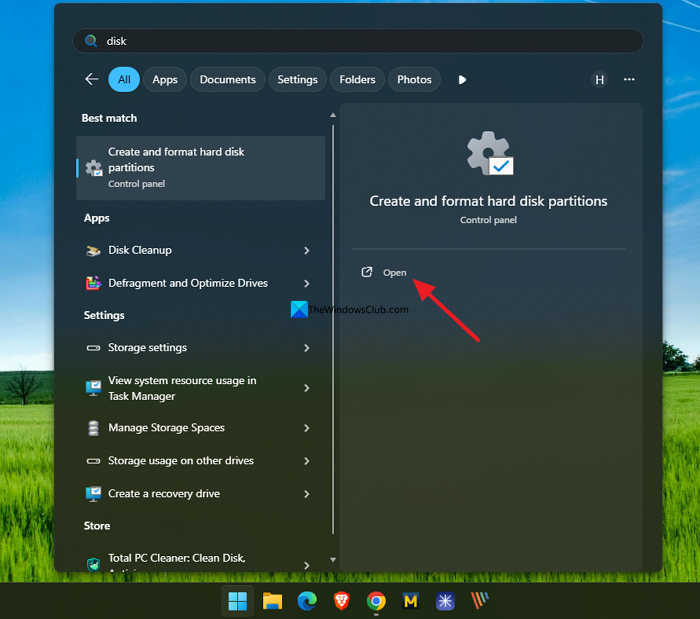Viewport: 700px width, 619px height.
Task: Launch Microsoft Edge from the taskbar
Action: [307, 601]
